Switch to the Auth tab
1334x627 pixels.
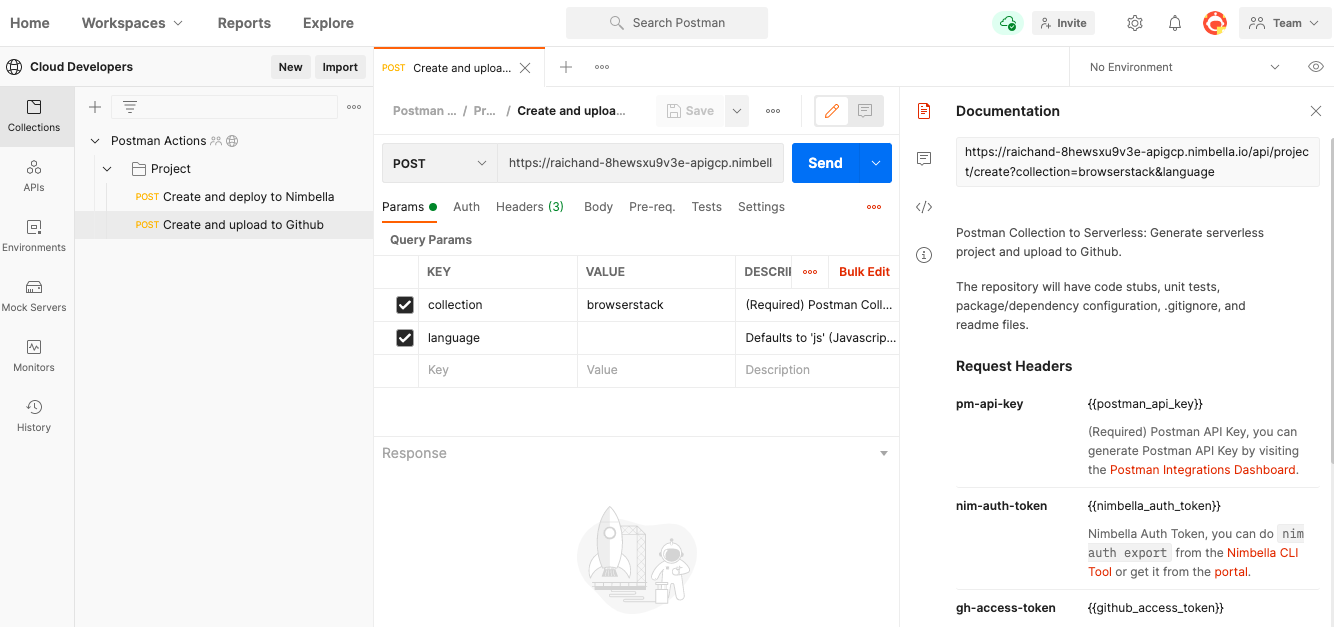[467, 207]
